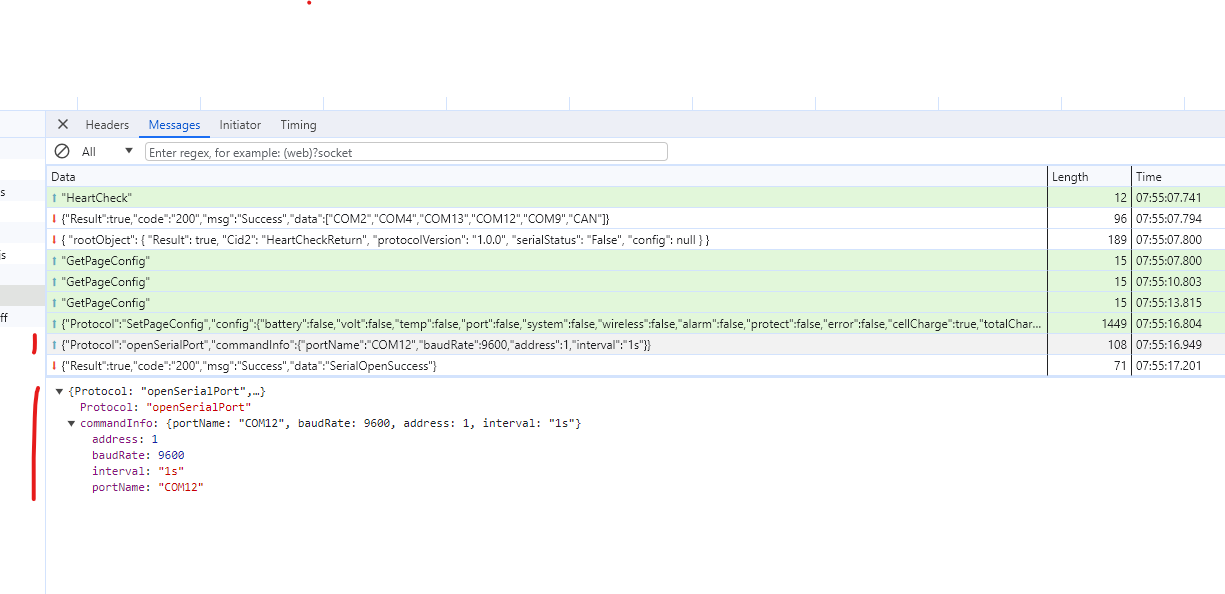Screen dimensions: 1225x594
Task: Select the "HeartCheck" sent message row
Action: pyautogui.click(x=635, y=198)
